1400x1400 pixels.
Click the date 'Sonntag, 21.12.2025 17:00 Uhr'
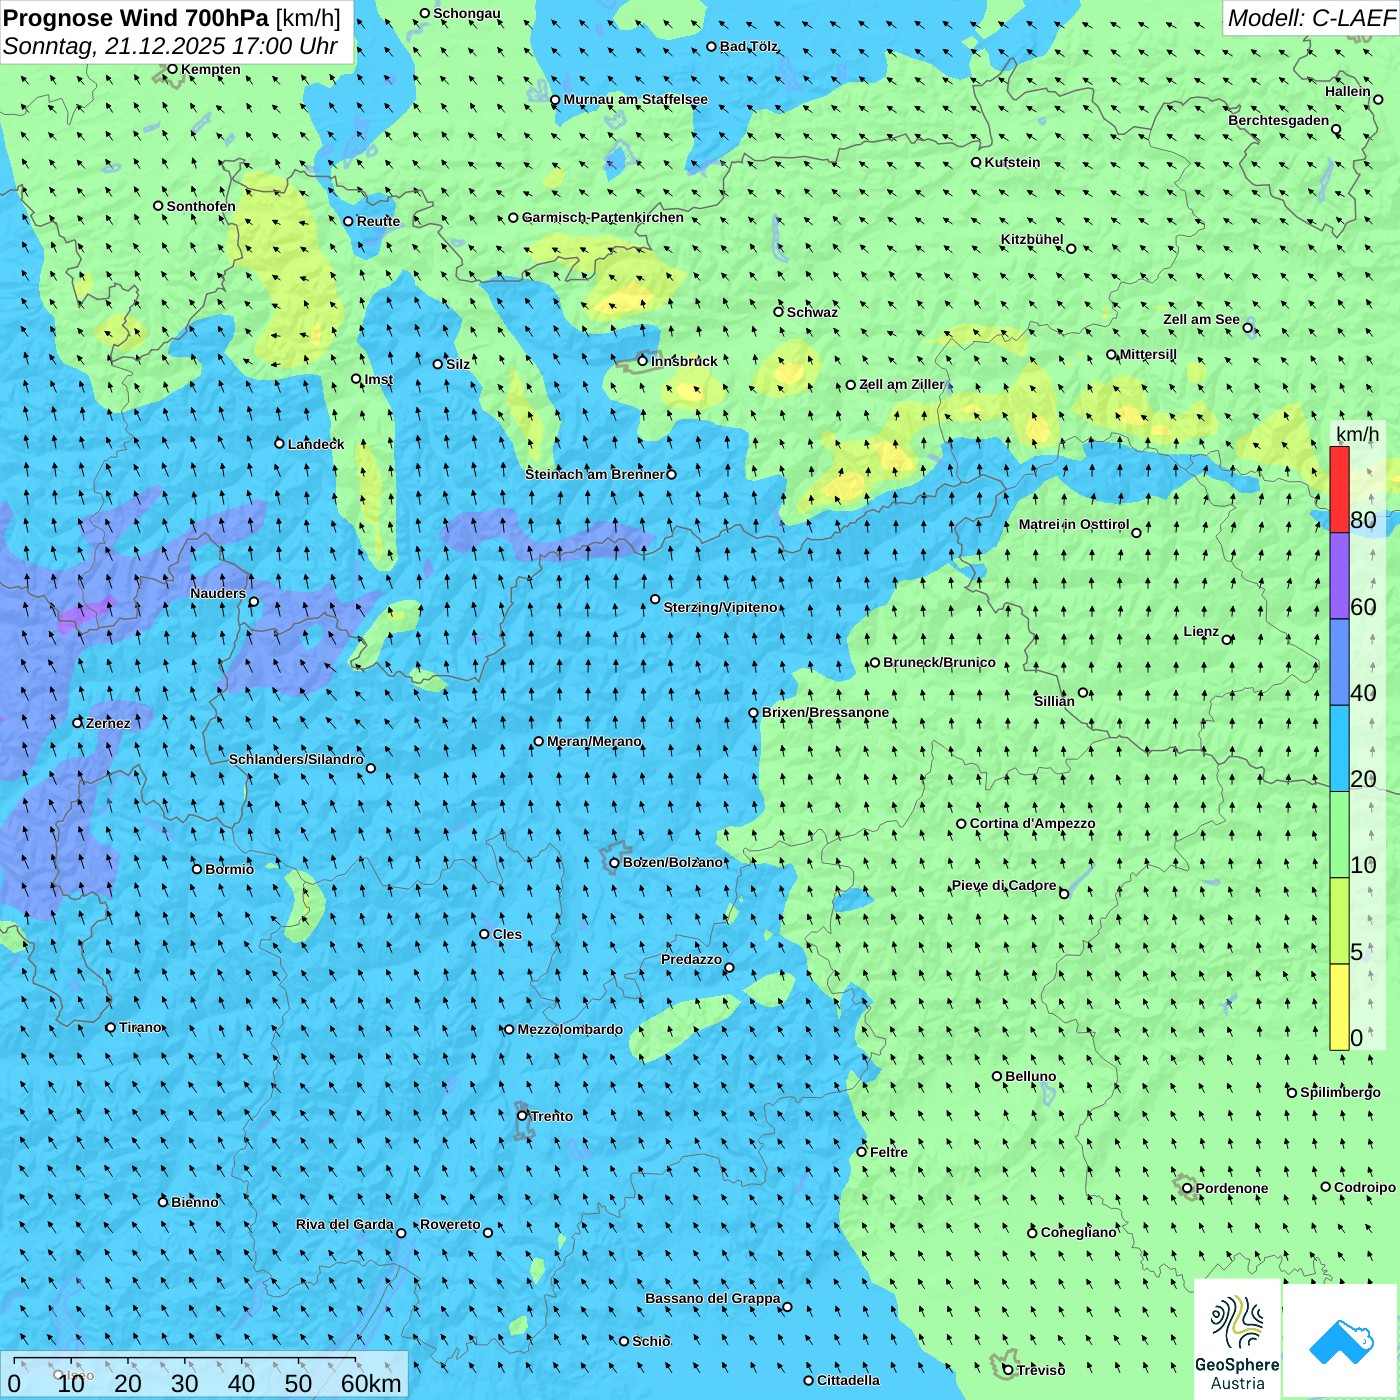170,46
